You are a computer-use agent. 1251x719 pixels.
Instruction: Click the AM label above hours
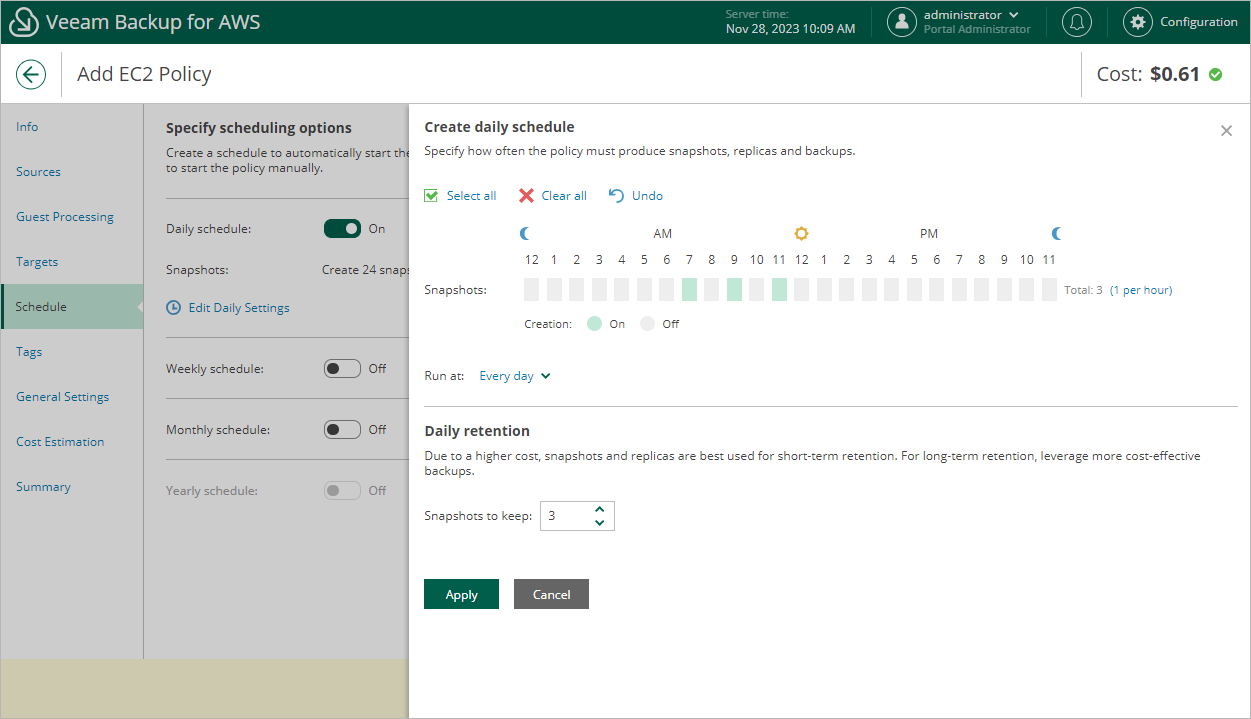tap(663, 234)
